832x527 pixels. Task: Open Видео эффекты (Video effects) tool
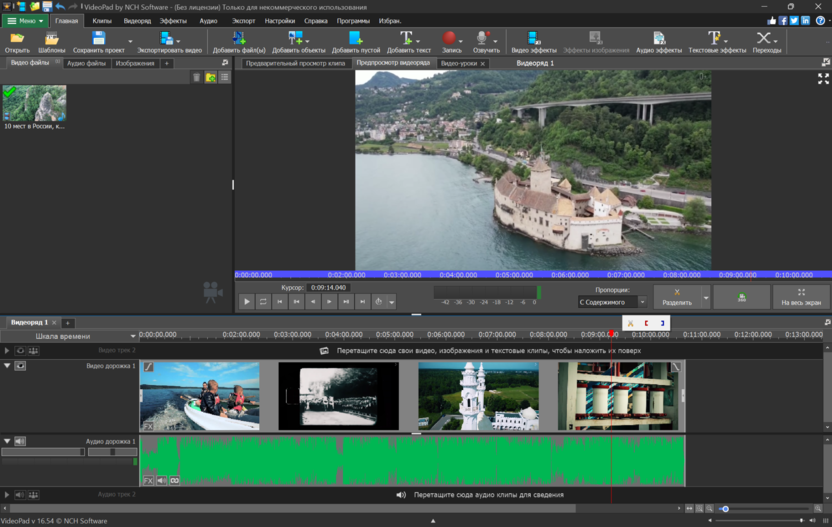click(x=532, y=39)
